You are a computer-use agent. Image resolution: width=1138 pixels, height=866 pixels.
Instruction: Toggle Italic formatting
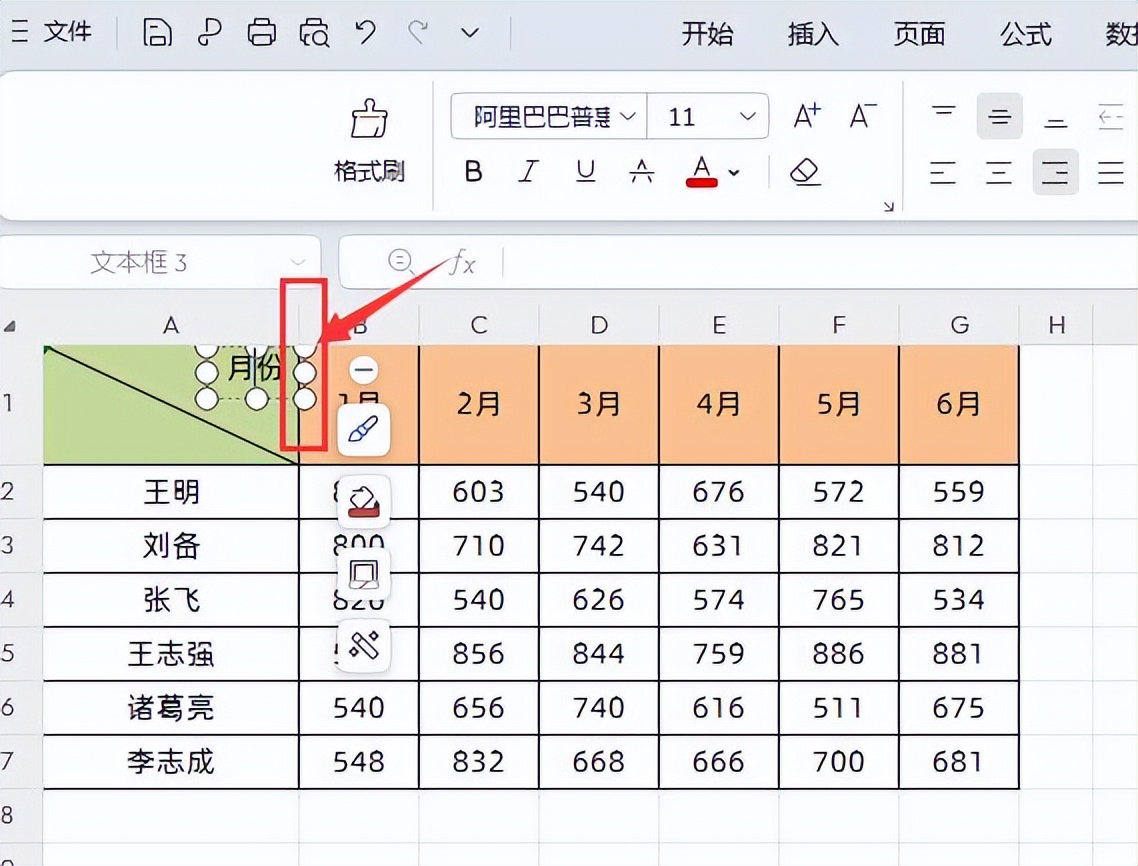pyautogui.click(x=529, y=172)
